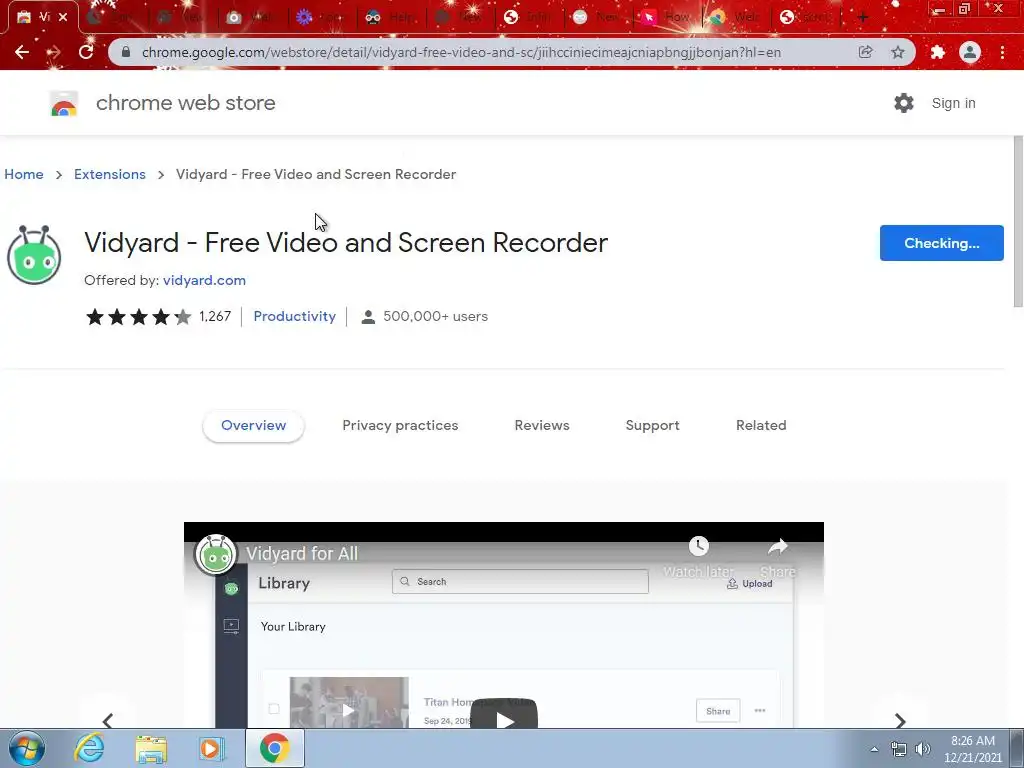This screenshot has width=1024, height=768.
Task: Open the Extensions puzzle icon
Action: [938, 52]
